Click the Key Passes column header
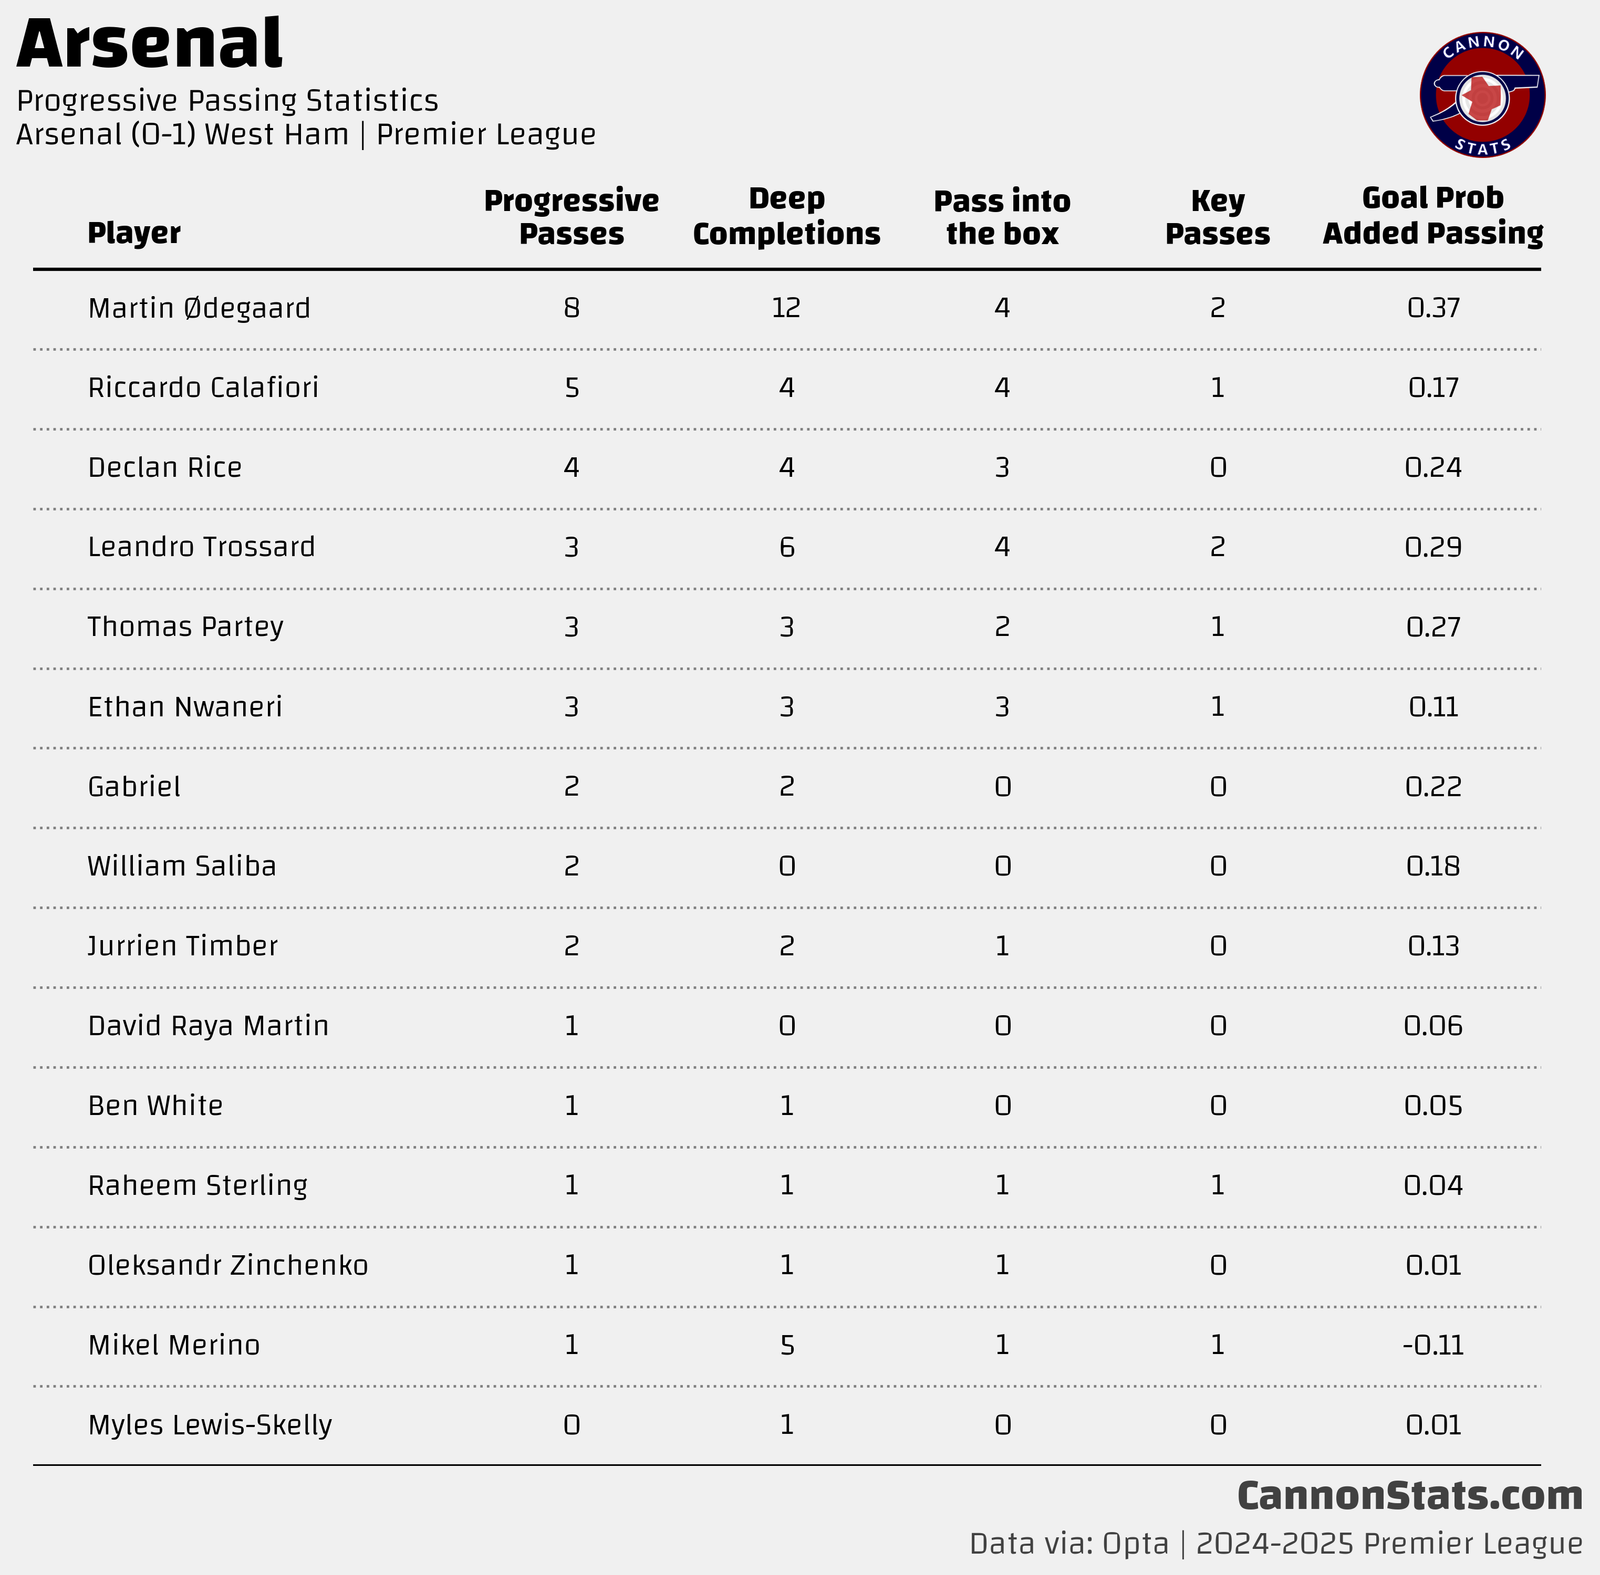Viewport: 1600px width, 1575px height. pos(1217,217)
